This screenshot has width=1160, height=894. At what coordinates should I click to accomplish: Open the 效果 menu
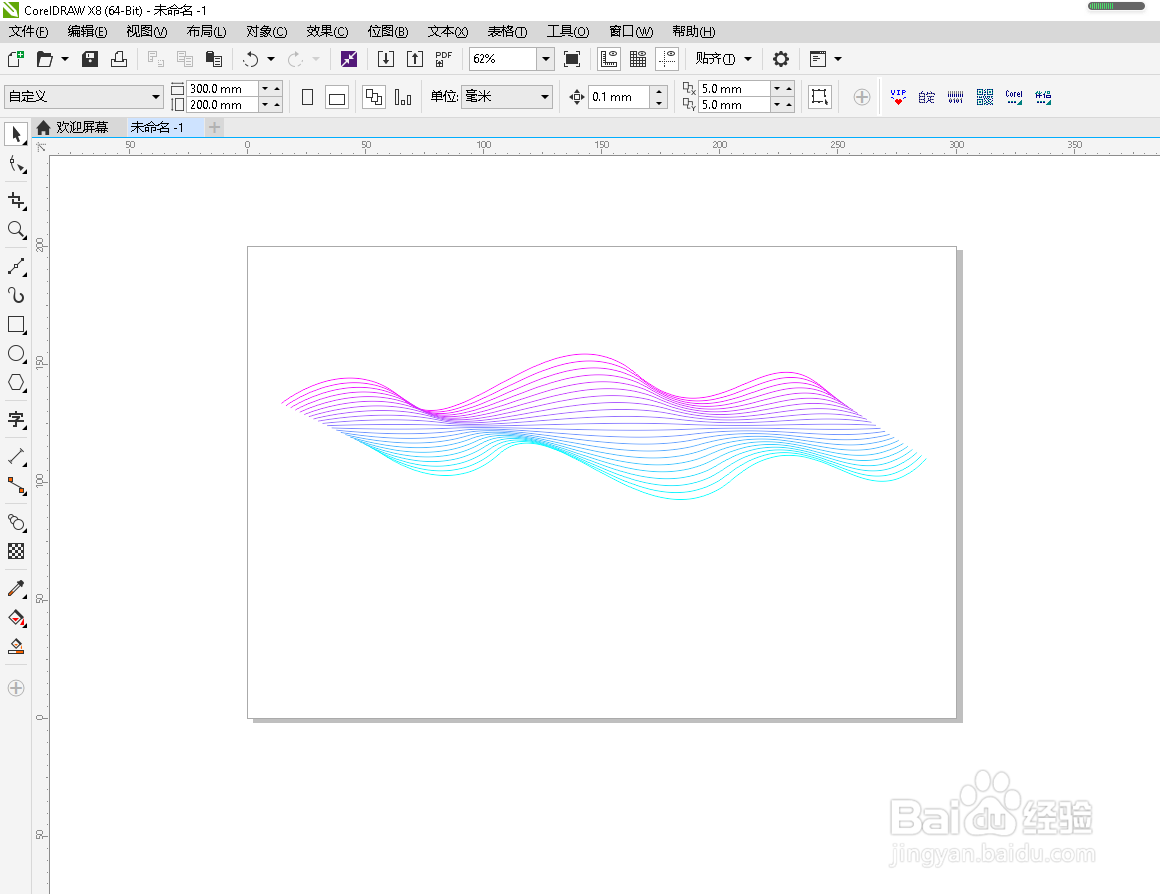click(x=327, y=31)
